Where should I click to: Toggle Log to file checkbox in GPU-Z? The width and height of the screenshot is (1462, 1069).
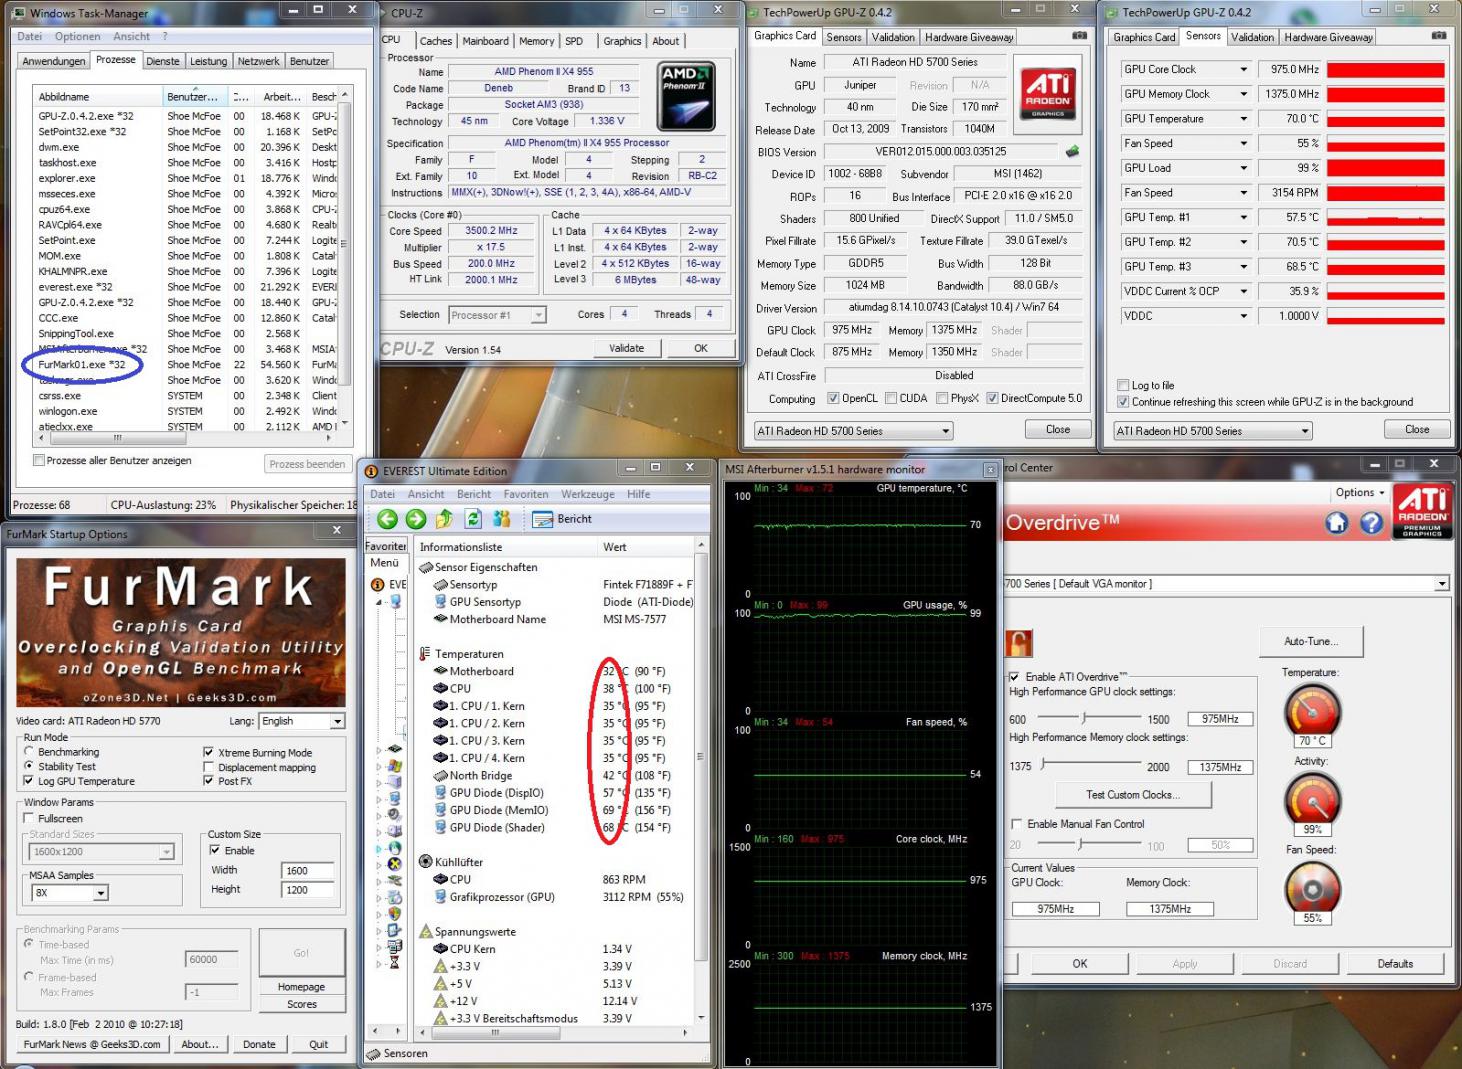pos(1123,385)
